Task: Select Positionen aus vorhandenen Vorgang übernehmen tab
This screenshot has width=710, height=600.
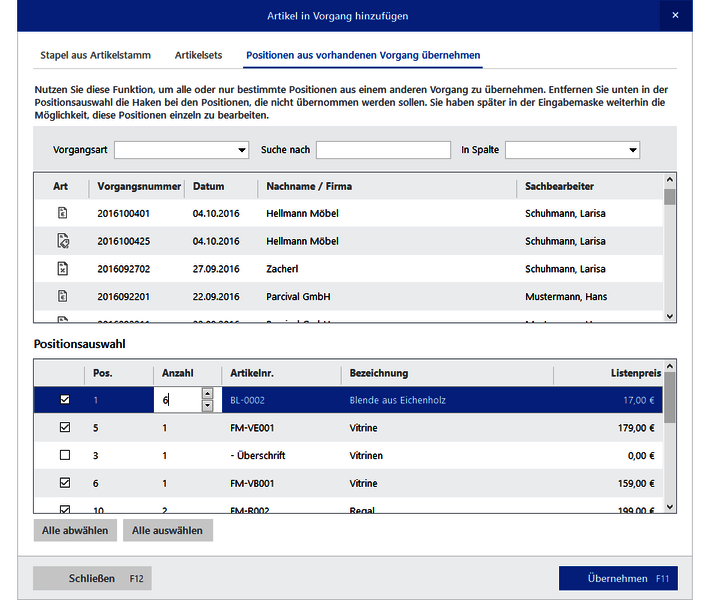Action: point(363,55)
